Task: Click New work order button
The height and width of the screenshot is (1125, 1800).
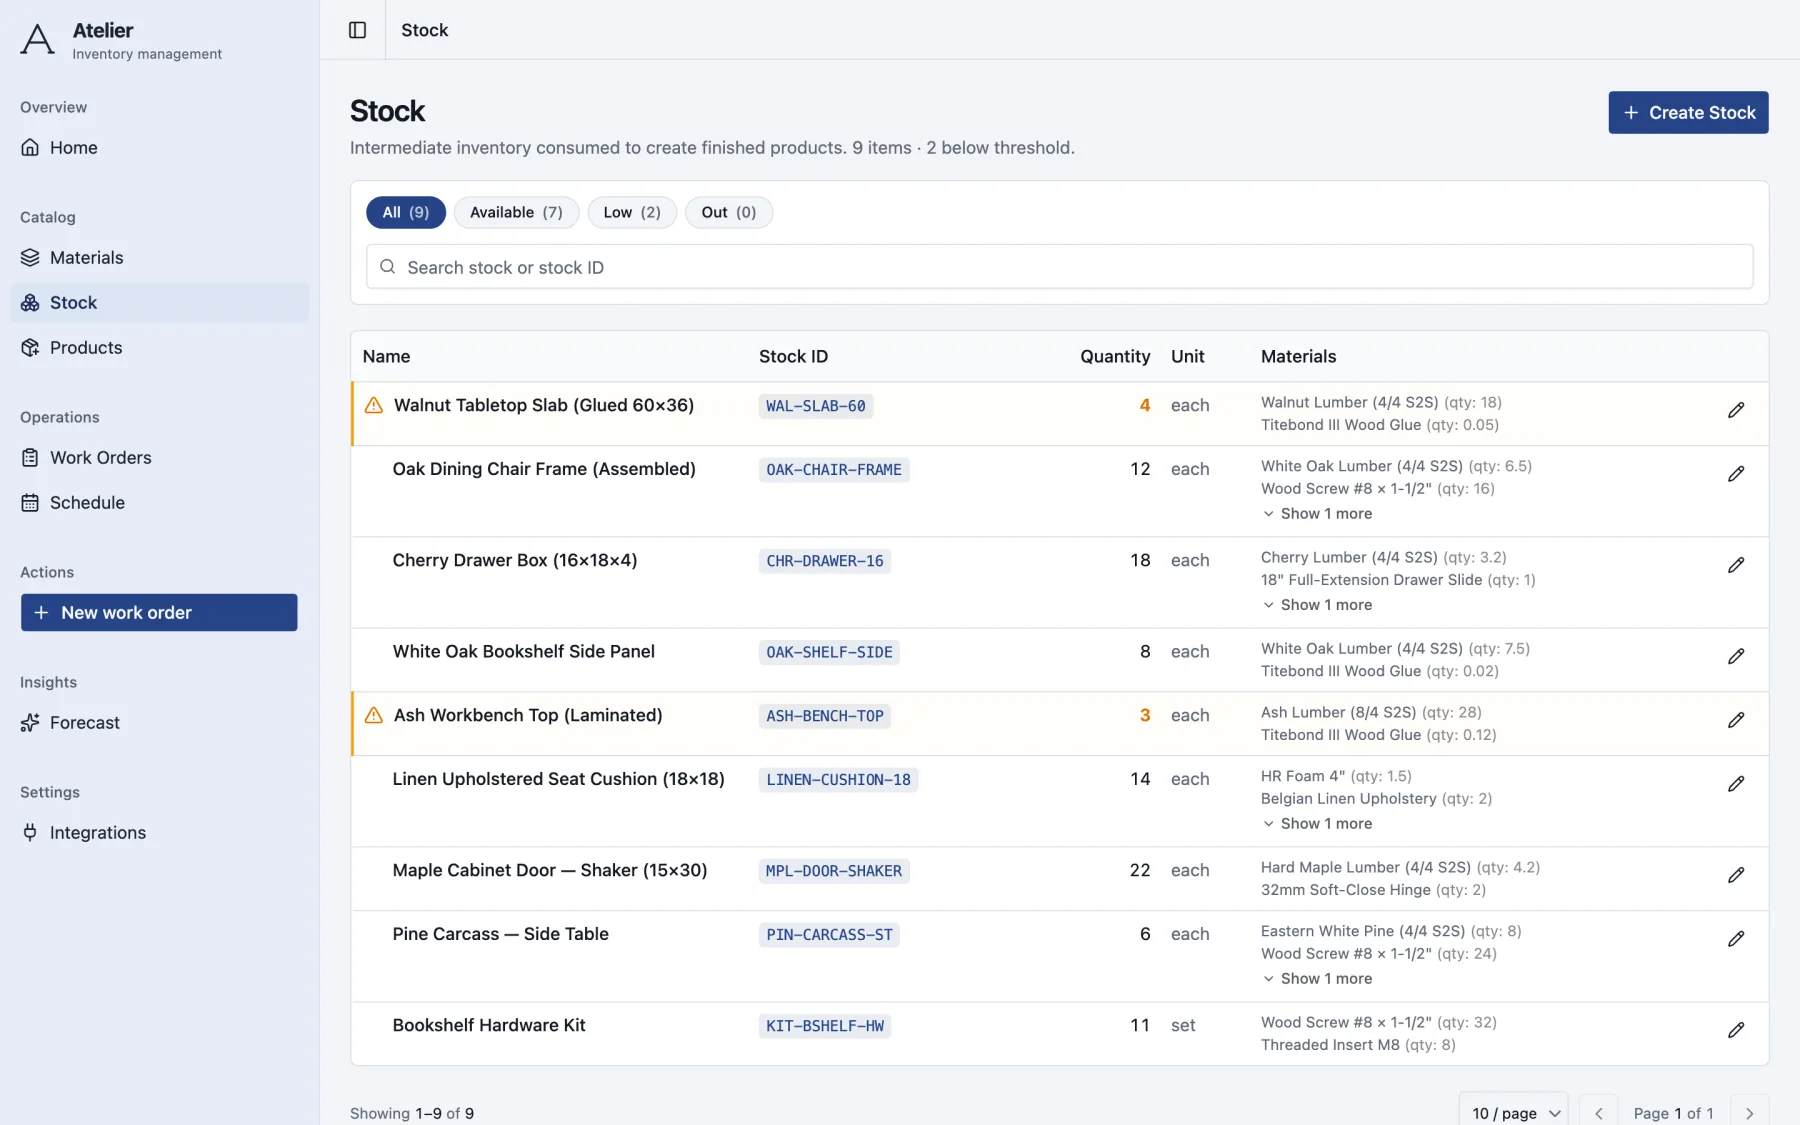Action: [x=159, y=613]
